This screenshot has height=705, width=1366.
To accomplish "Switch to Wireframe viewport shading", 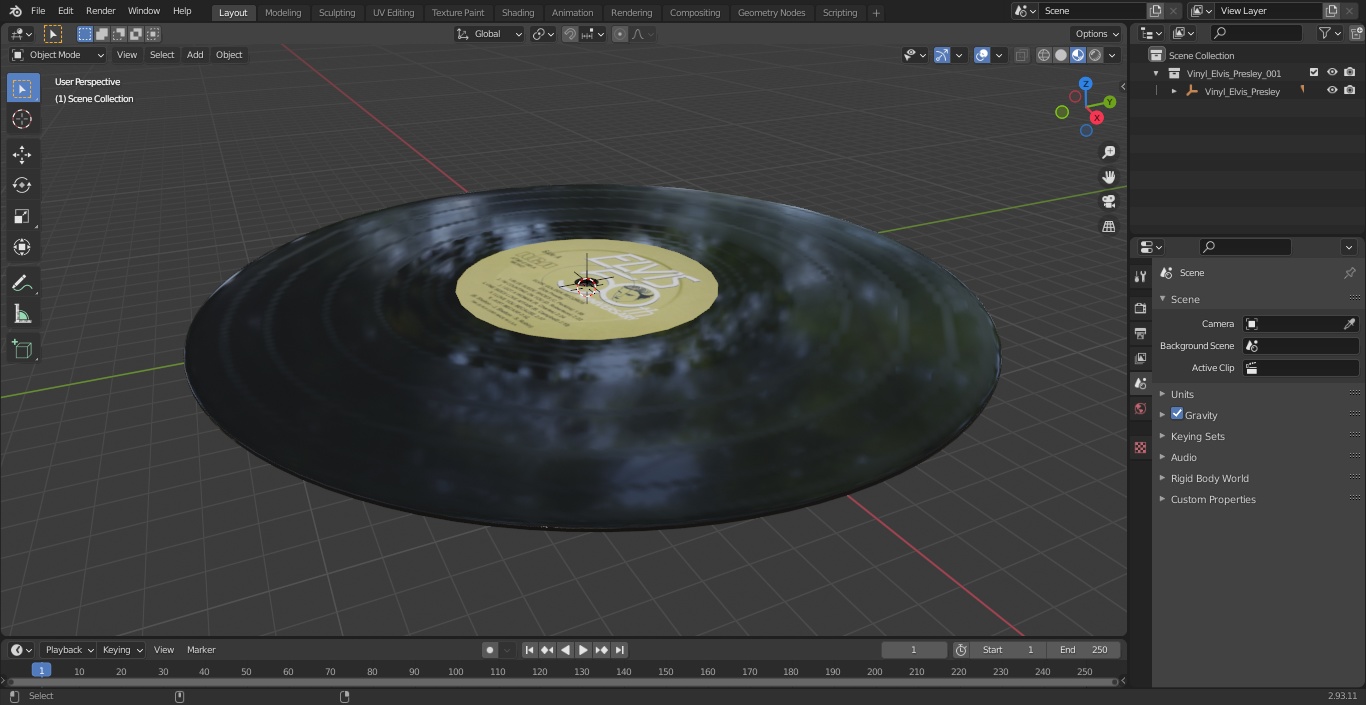I will pos(1044,55).
